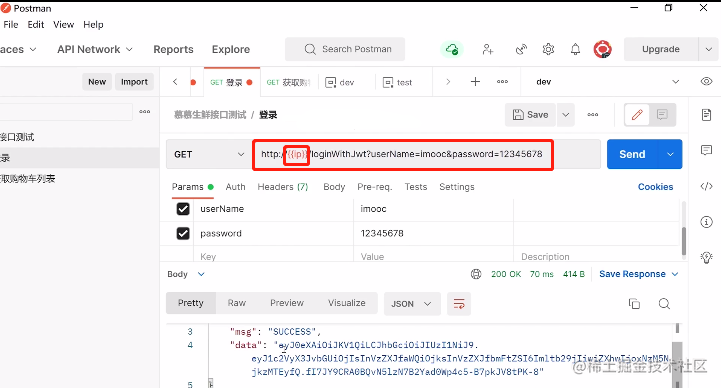721x388 pixels.
Task: Open the View menu
Action: [63, 24]
